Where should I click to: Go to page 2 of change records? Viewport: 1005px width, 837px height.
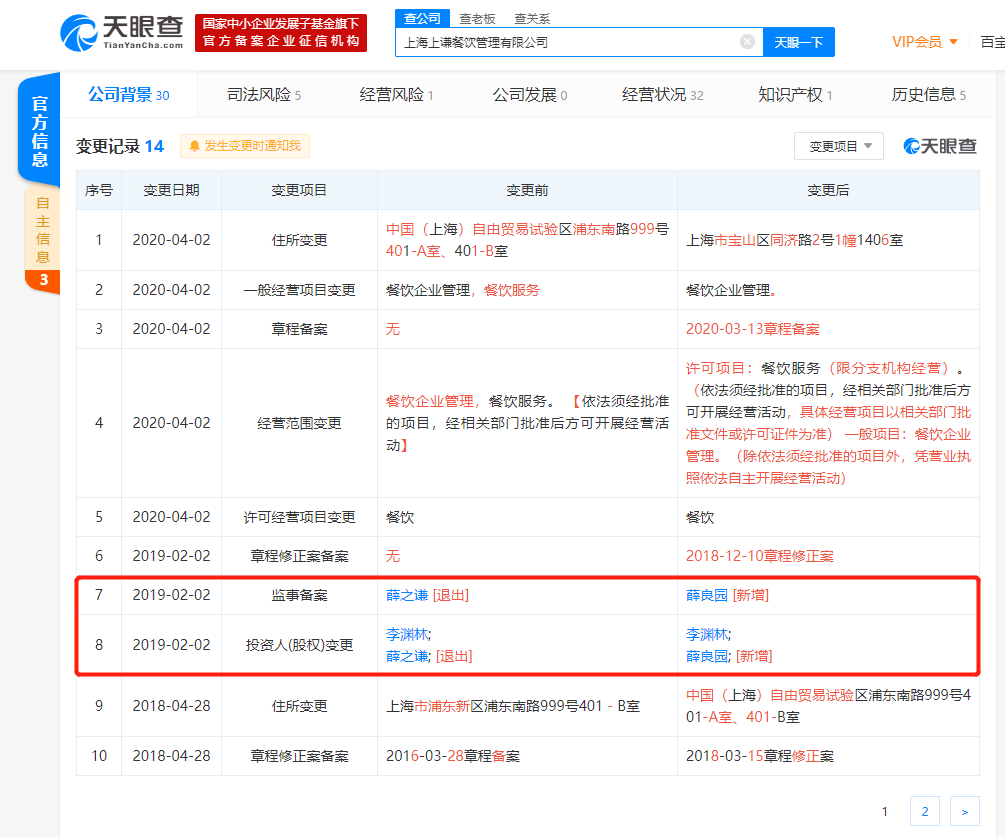point(924,810)
